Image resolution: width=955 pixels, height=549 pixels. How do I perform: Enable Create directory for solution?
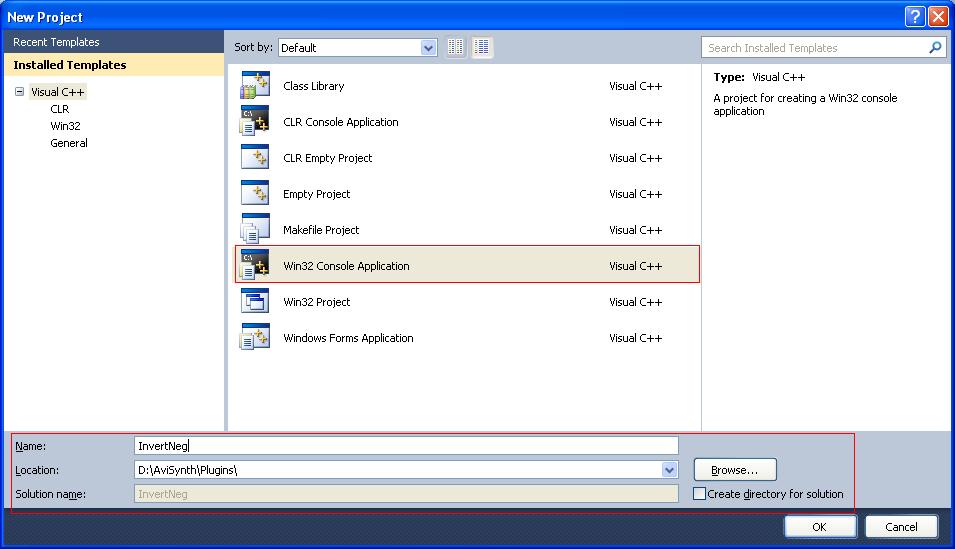(x=699, y=494)
